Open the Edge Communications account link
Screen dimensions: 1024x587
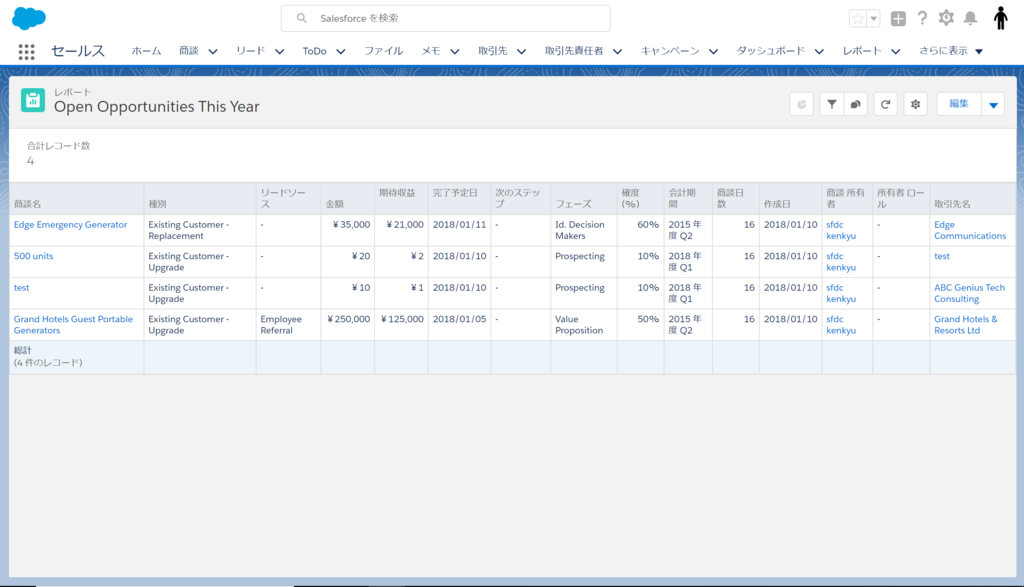[970, 230]
